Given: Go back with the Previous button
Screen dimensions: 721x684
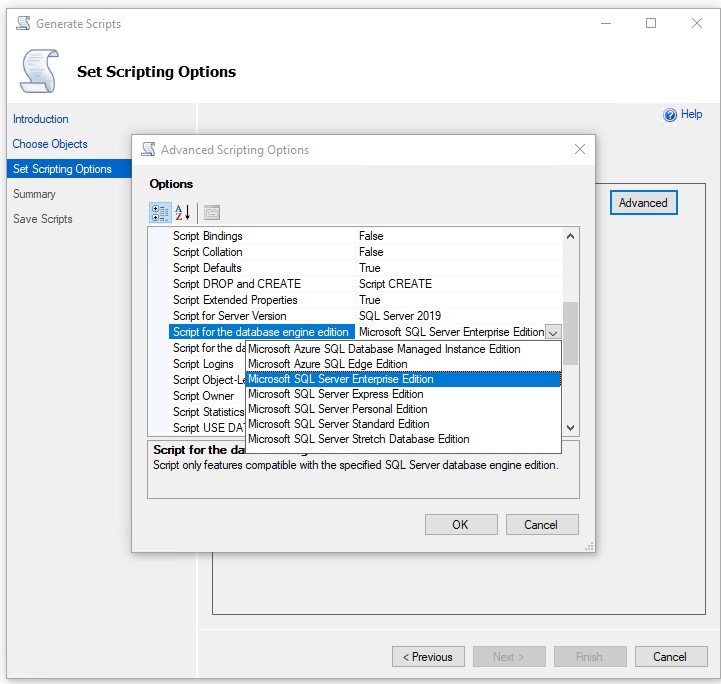Looking at the screenshot, I should (427, 657).
